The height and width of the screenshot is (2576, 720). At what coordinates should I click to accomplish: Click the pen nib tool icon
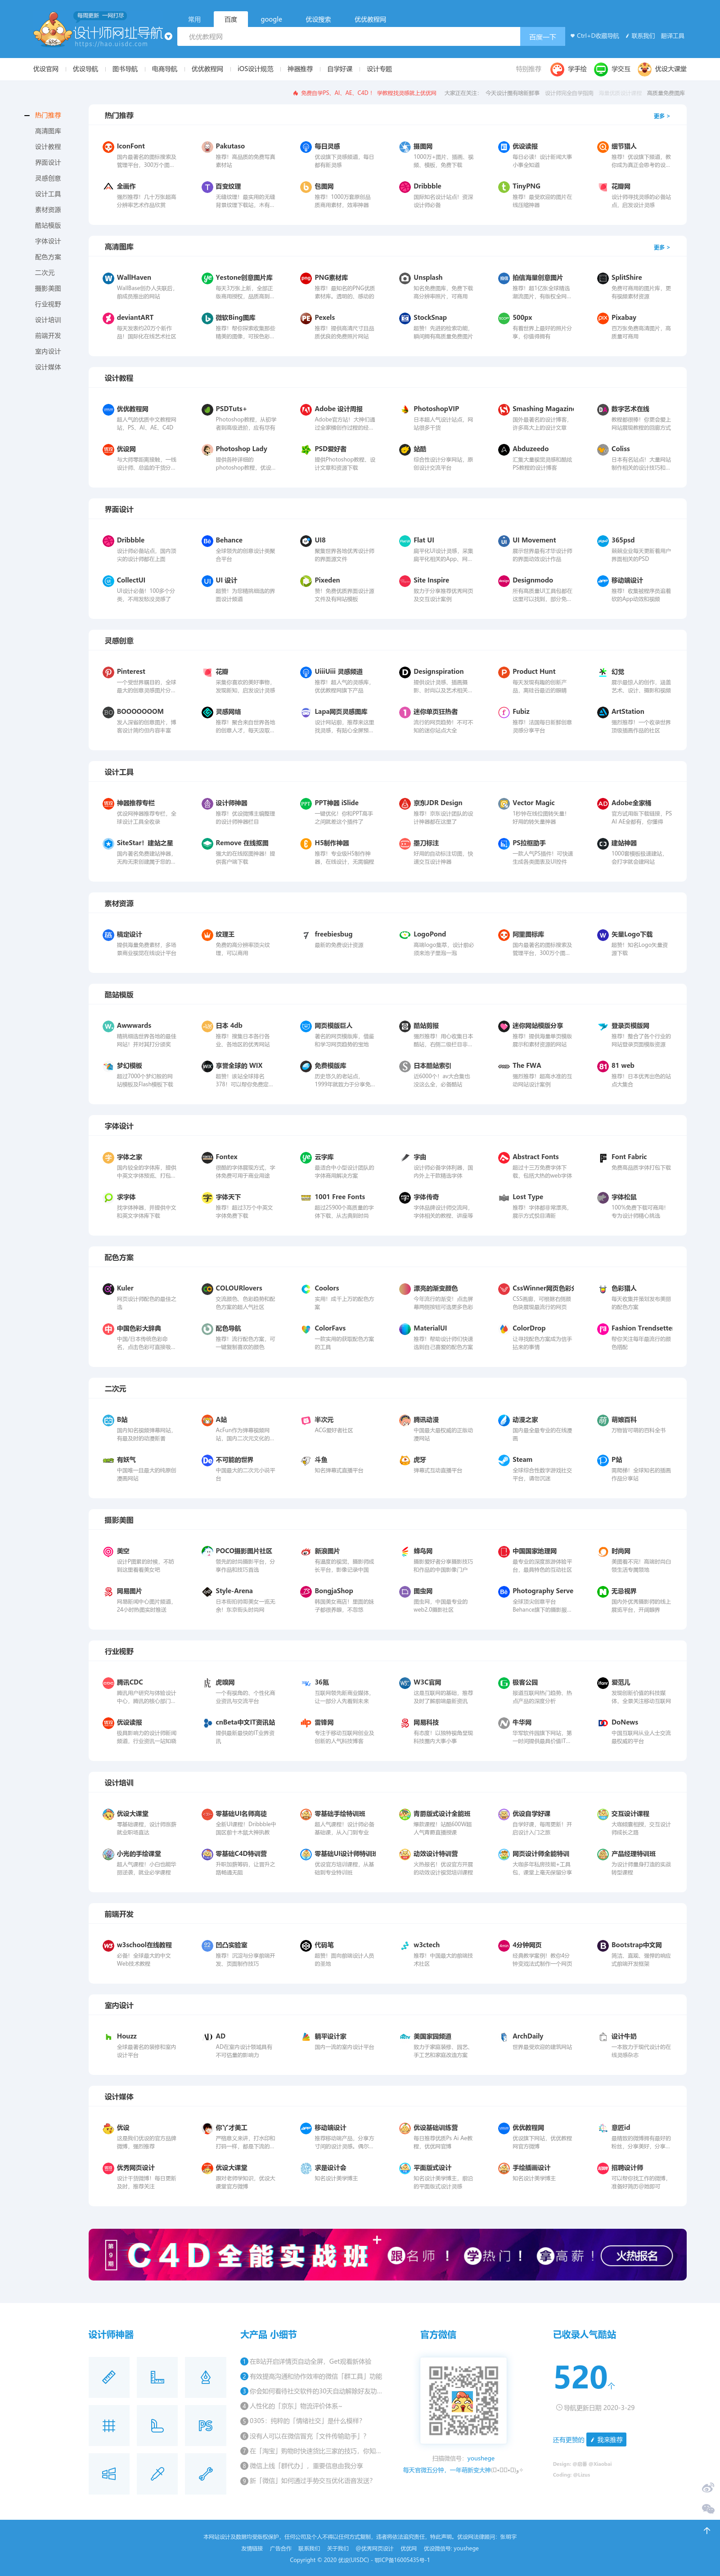tap(205, 2377)
